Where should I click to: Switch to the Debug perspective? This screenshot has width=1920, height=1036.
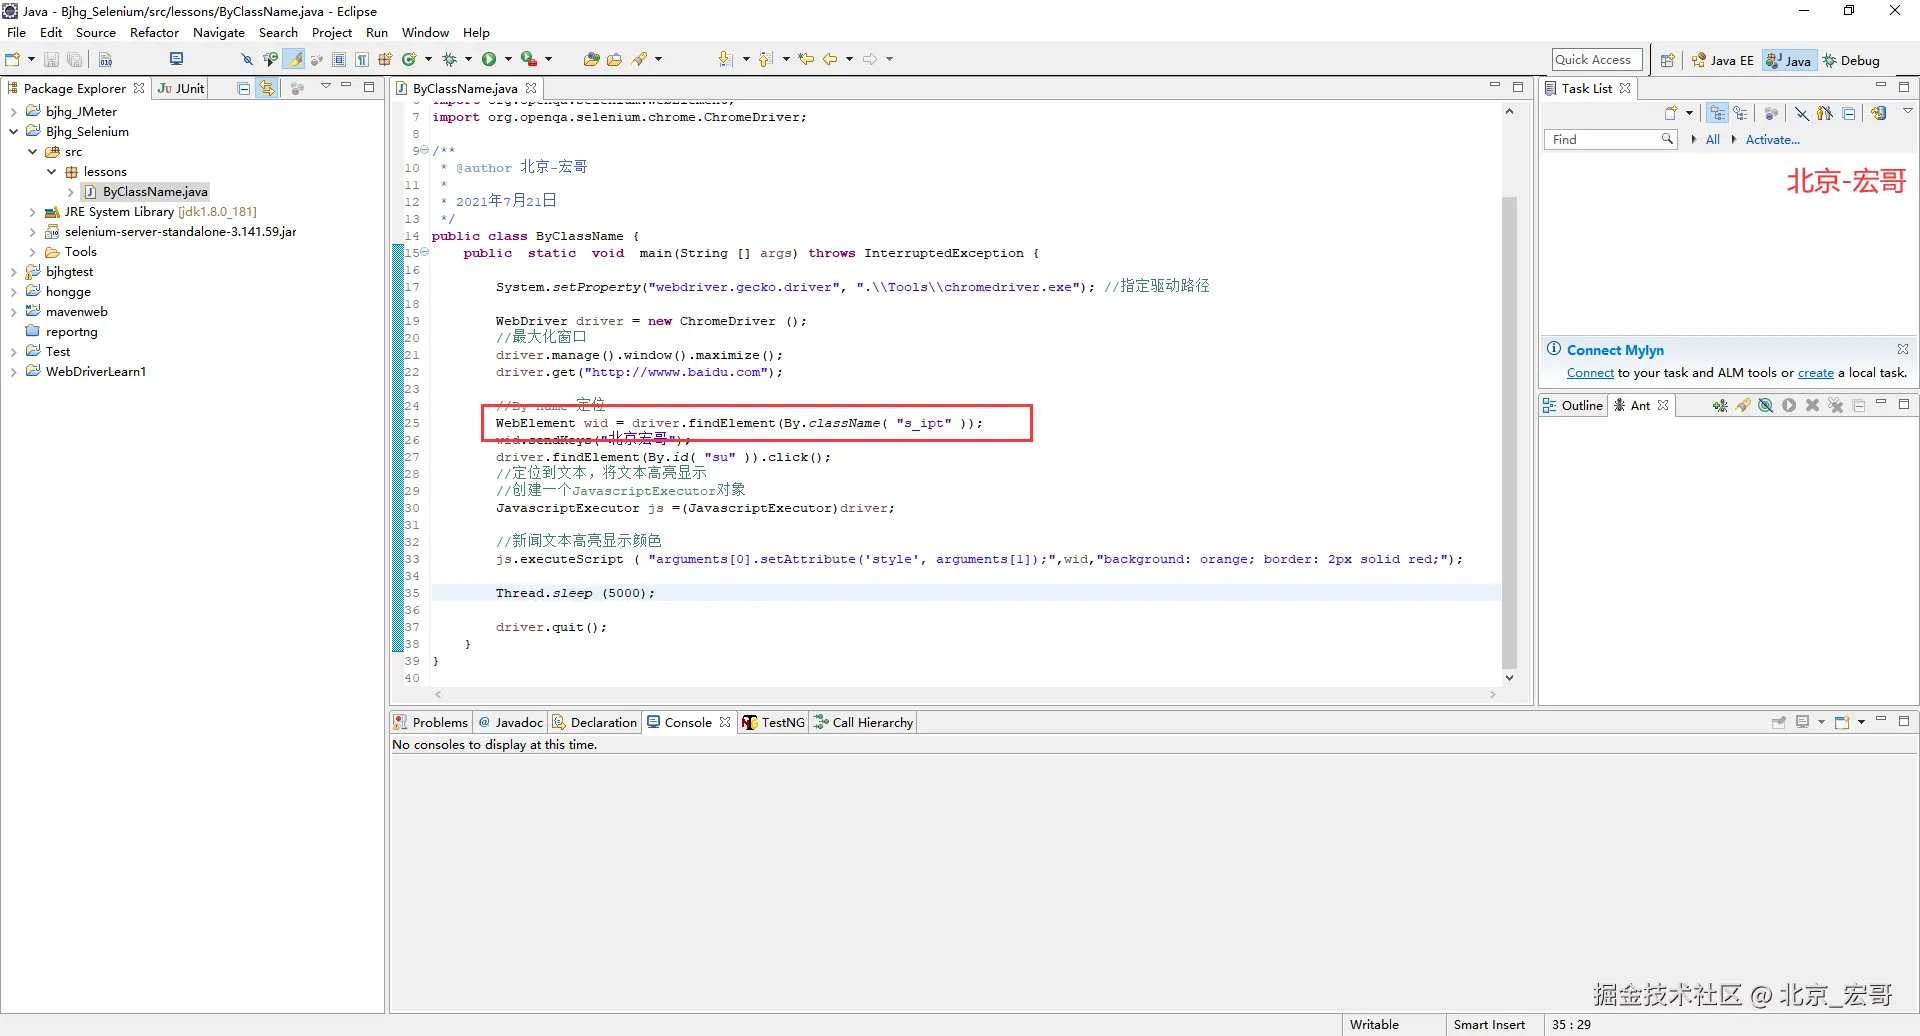[1851, 60]
